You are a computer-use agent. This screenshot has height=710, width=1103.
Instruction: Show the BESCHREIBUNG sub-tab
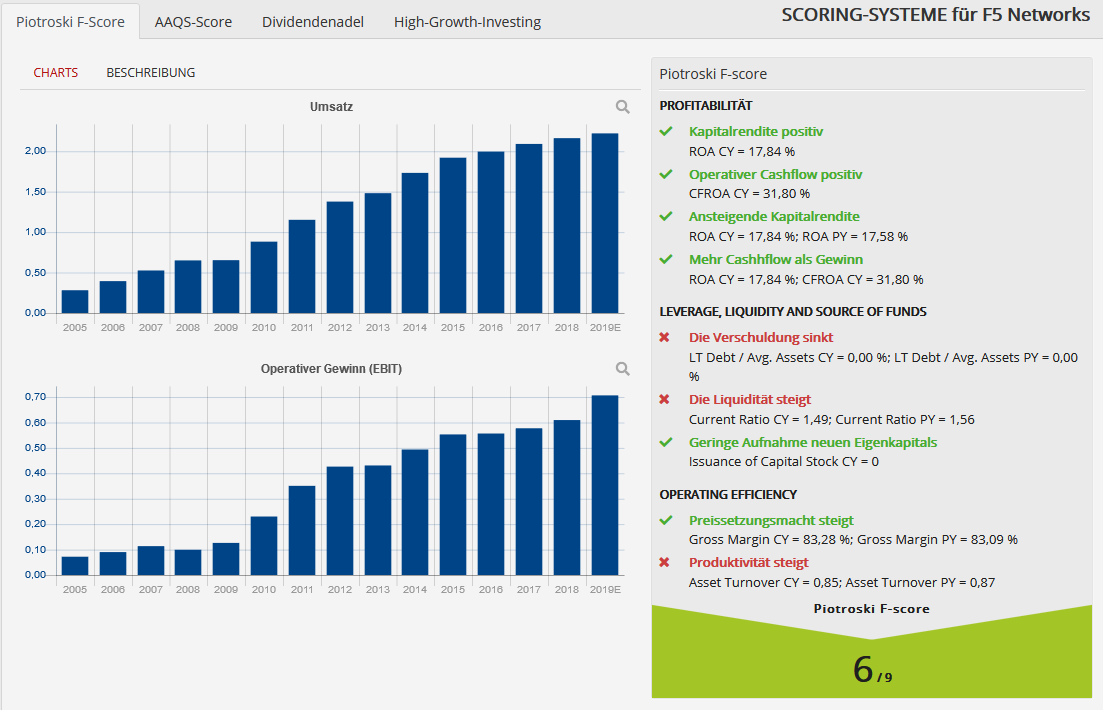(x=151, y=72)
